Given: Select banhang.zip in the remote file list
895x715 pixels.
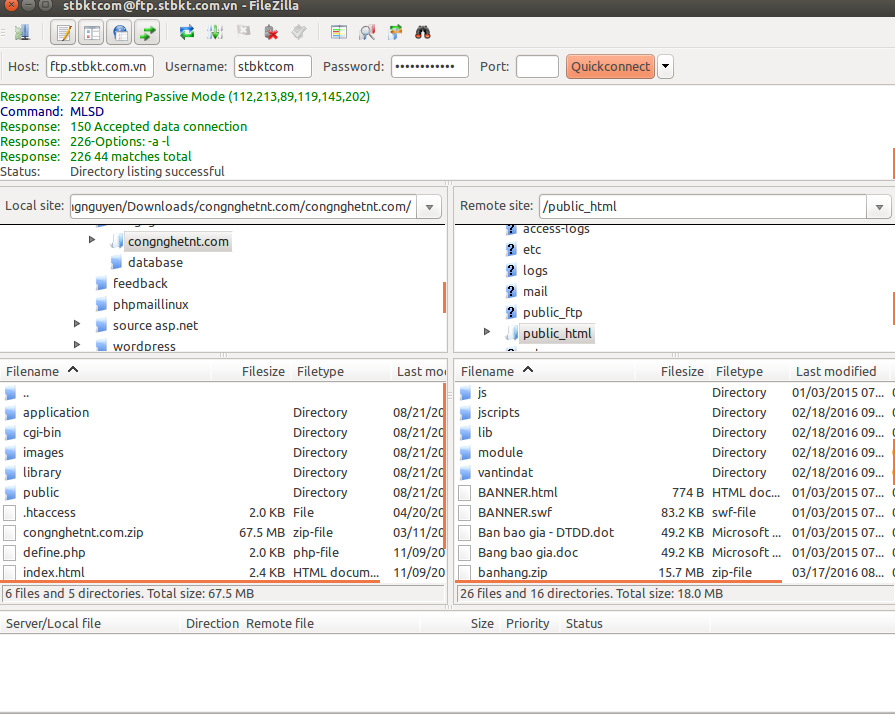Looking at the screenshot, I should (x=513, y=573).
